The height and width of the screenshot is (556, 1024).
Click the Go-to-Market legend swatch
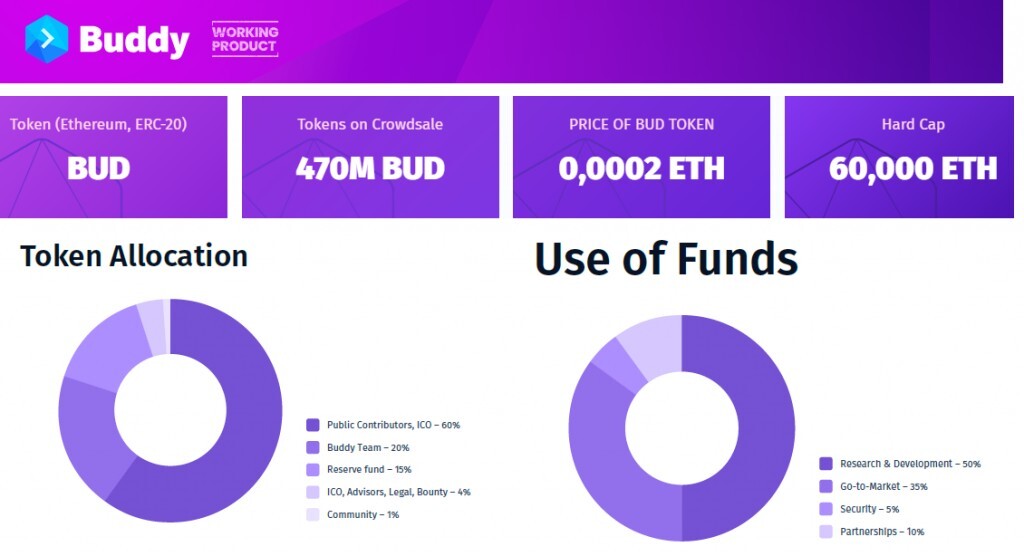click(x=826, y=486)
